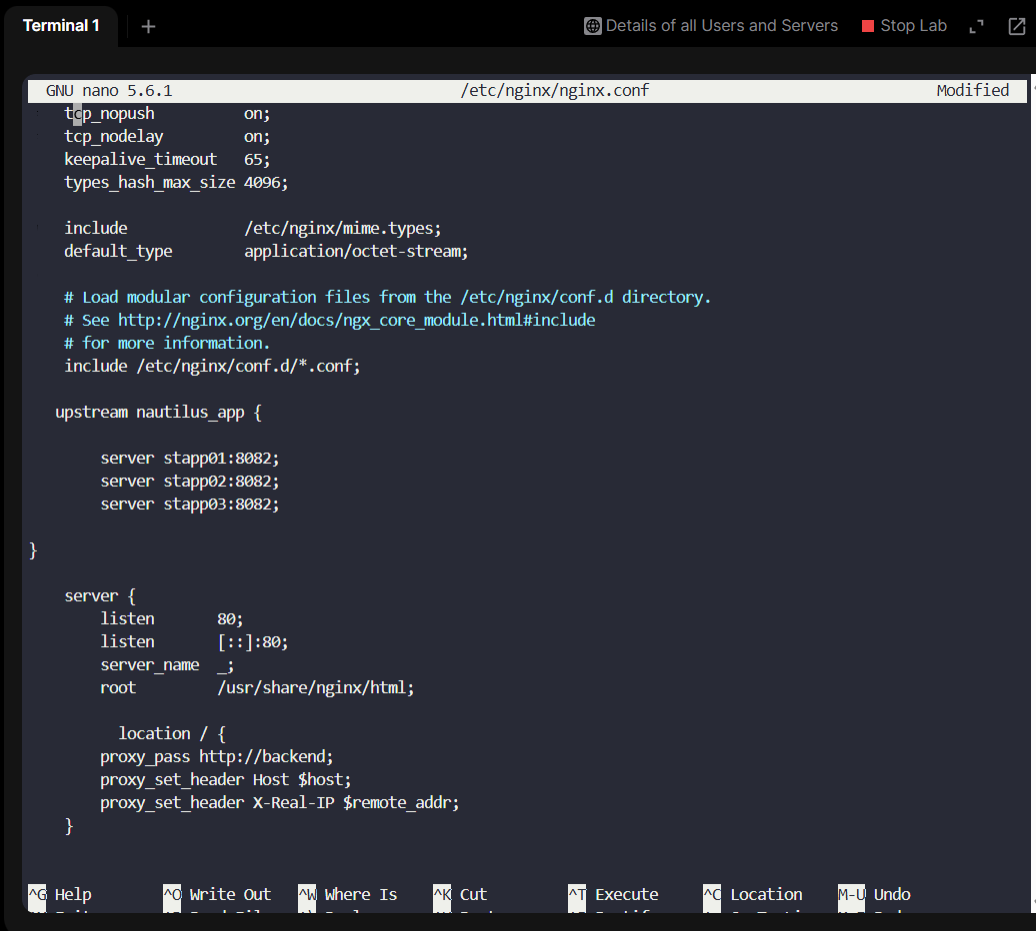
Task: Click ^O Write Out shortcut
Action: tap(217, 894)
